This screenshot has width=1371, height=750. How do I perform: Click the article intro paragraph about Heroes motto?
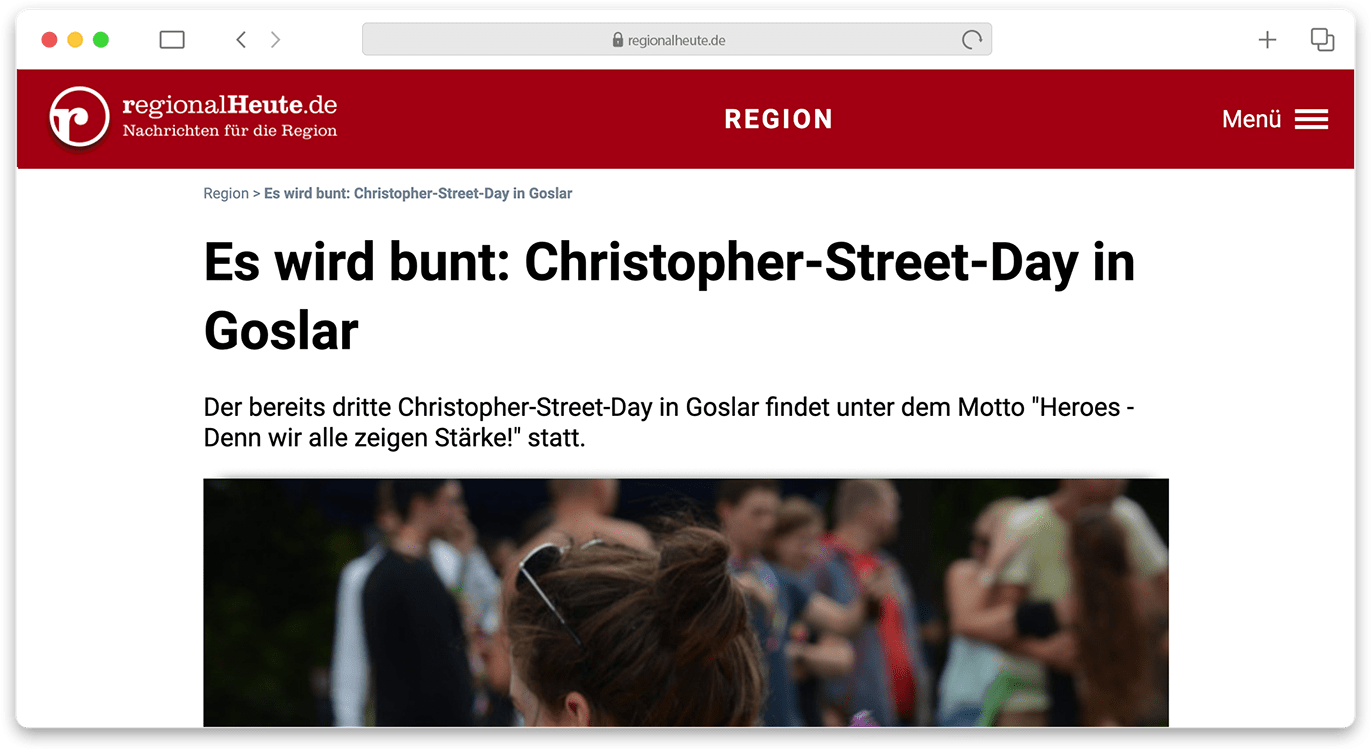tap(669, 422)
